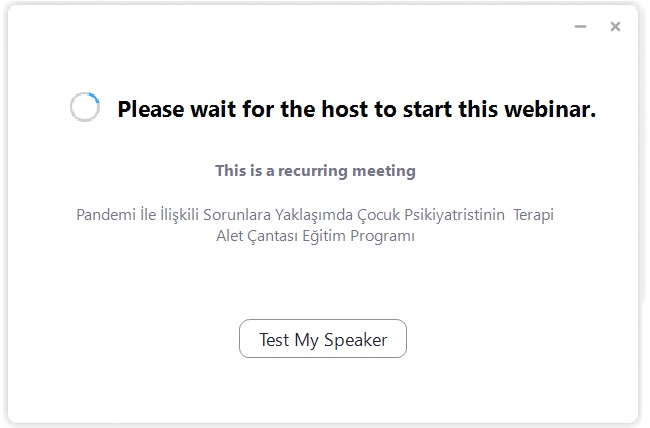Minimize the waiting room window

click(x=580, y=27)
